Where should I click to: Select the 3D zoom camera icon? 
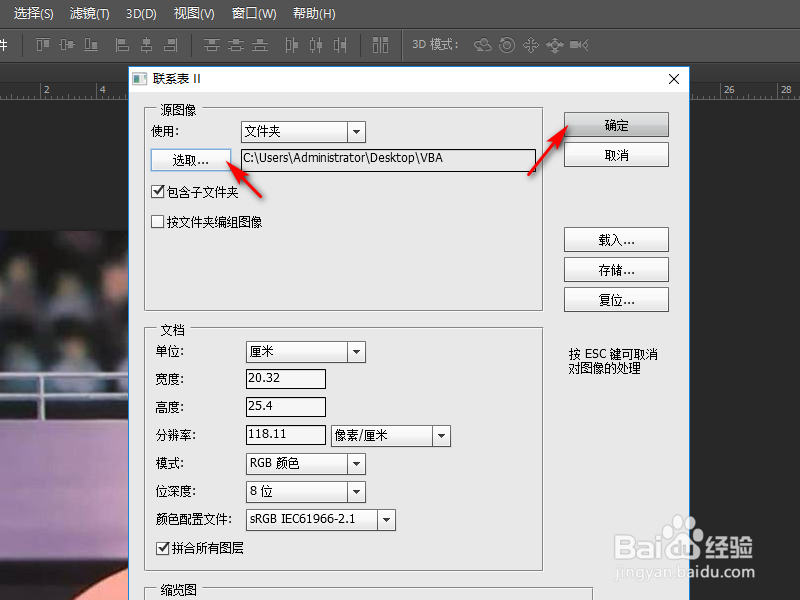coord(579,45)
